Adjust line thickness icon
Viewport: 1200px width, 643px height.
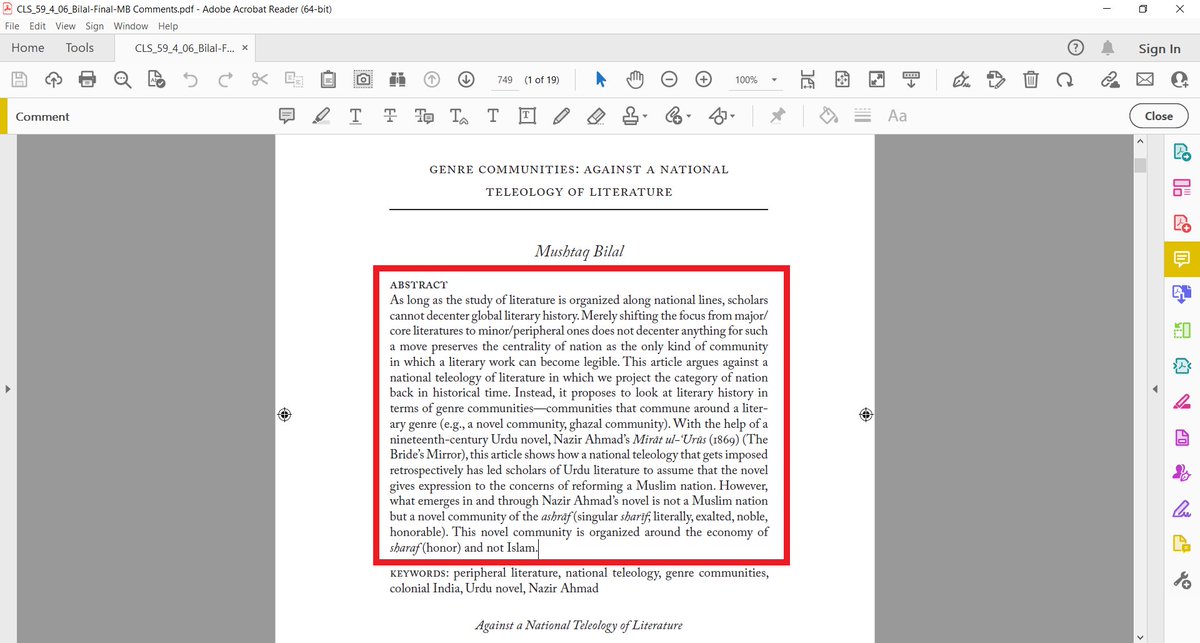point(862,116)
